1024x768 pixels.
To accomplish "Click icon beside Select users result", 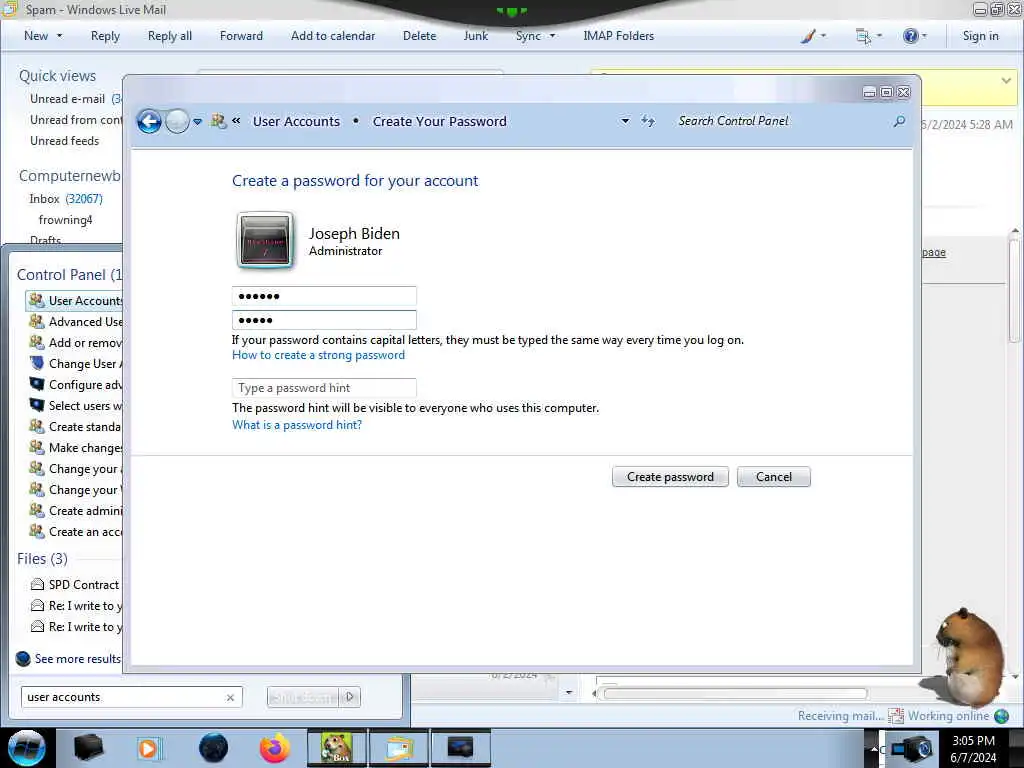I will [37, 406].
